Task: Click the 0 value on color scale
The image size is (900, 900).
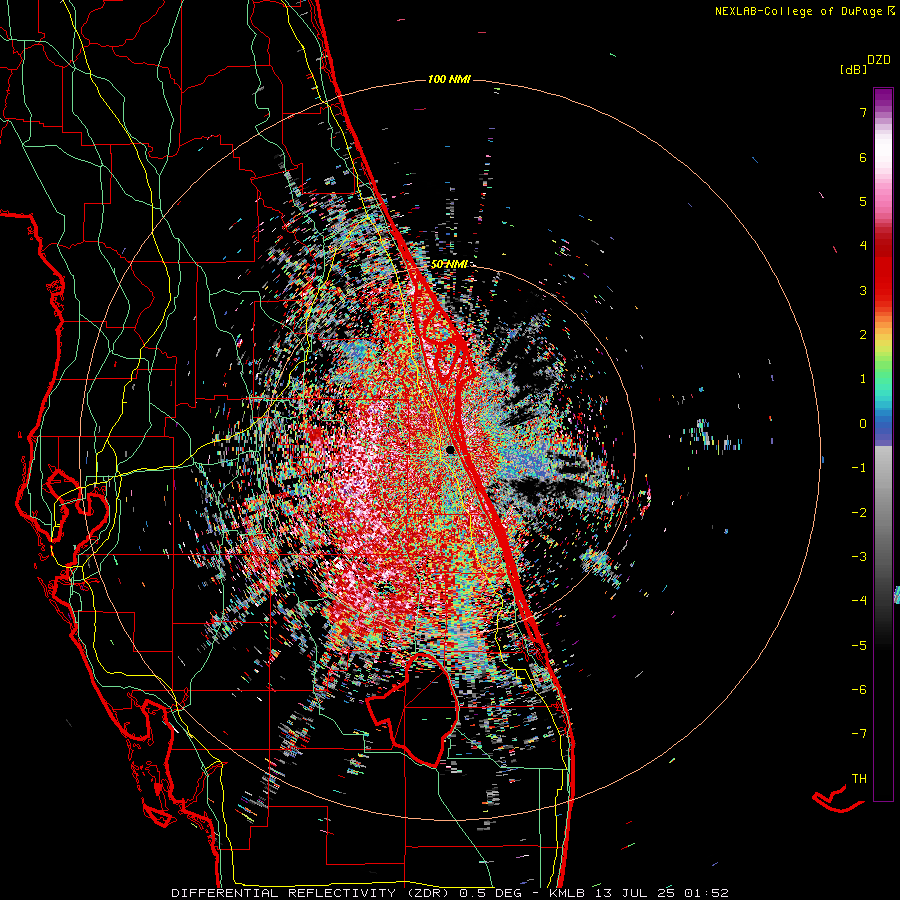Action: [863, 424]
